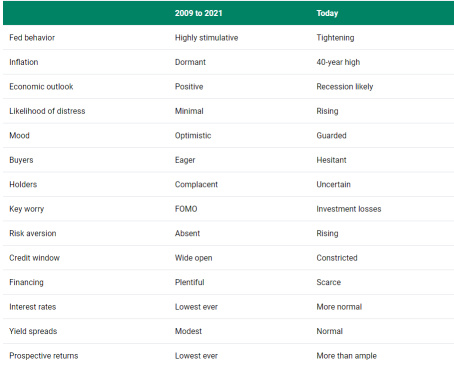Select the '40-year high' cell
This screenshot has height=365, width=454.
pyautogui.click(x=338, y=62)
